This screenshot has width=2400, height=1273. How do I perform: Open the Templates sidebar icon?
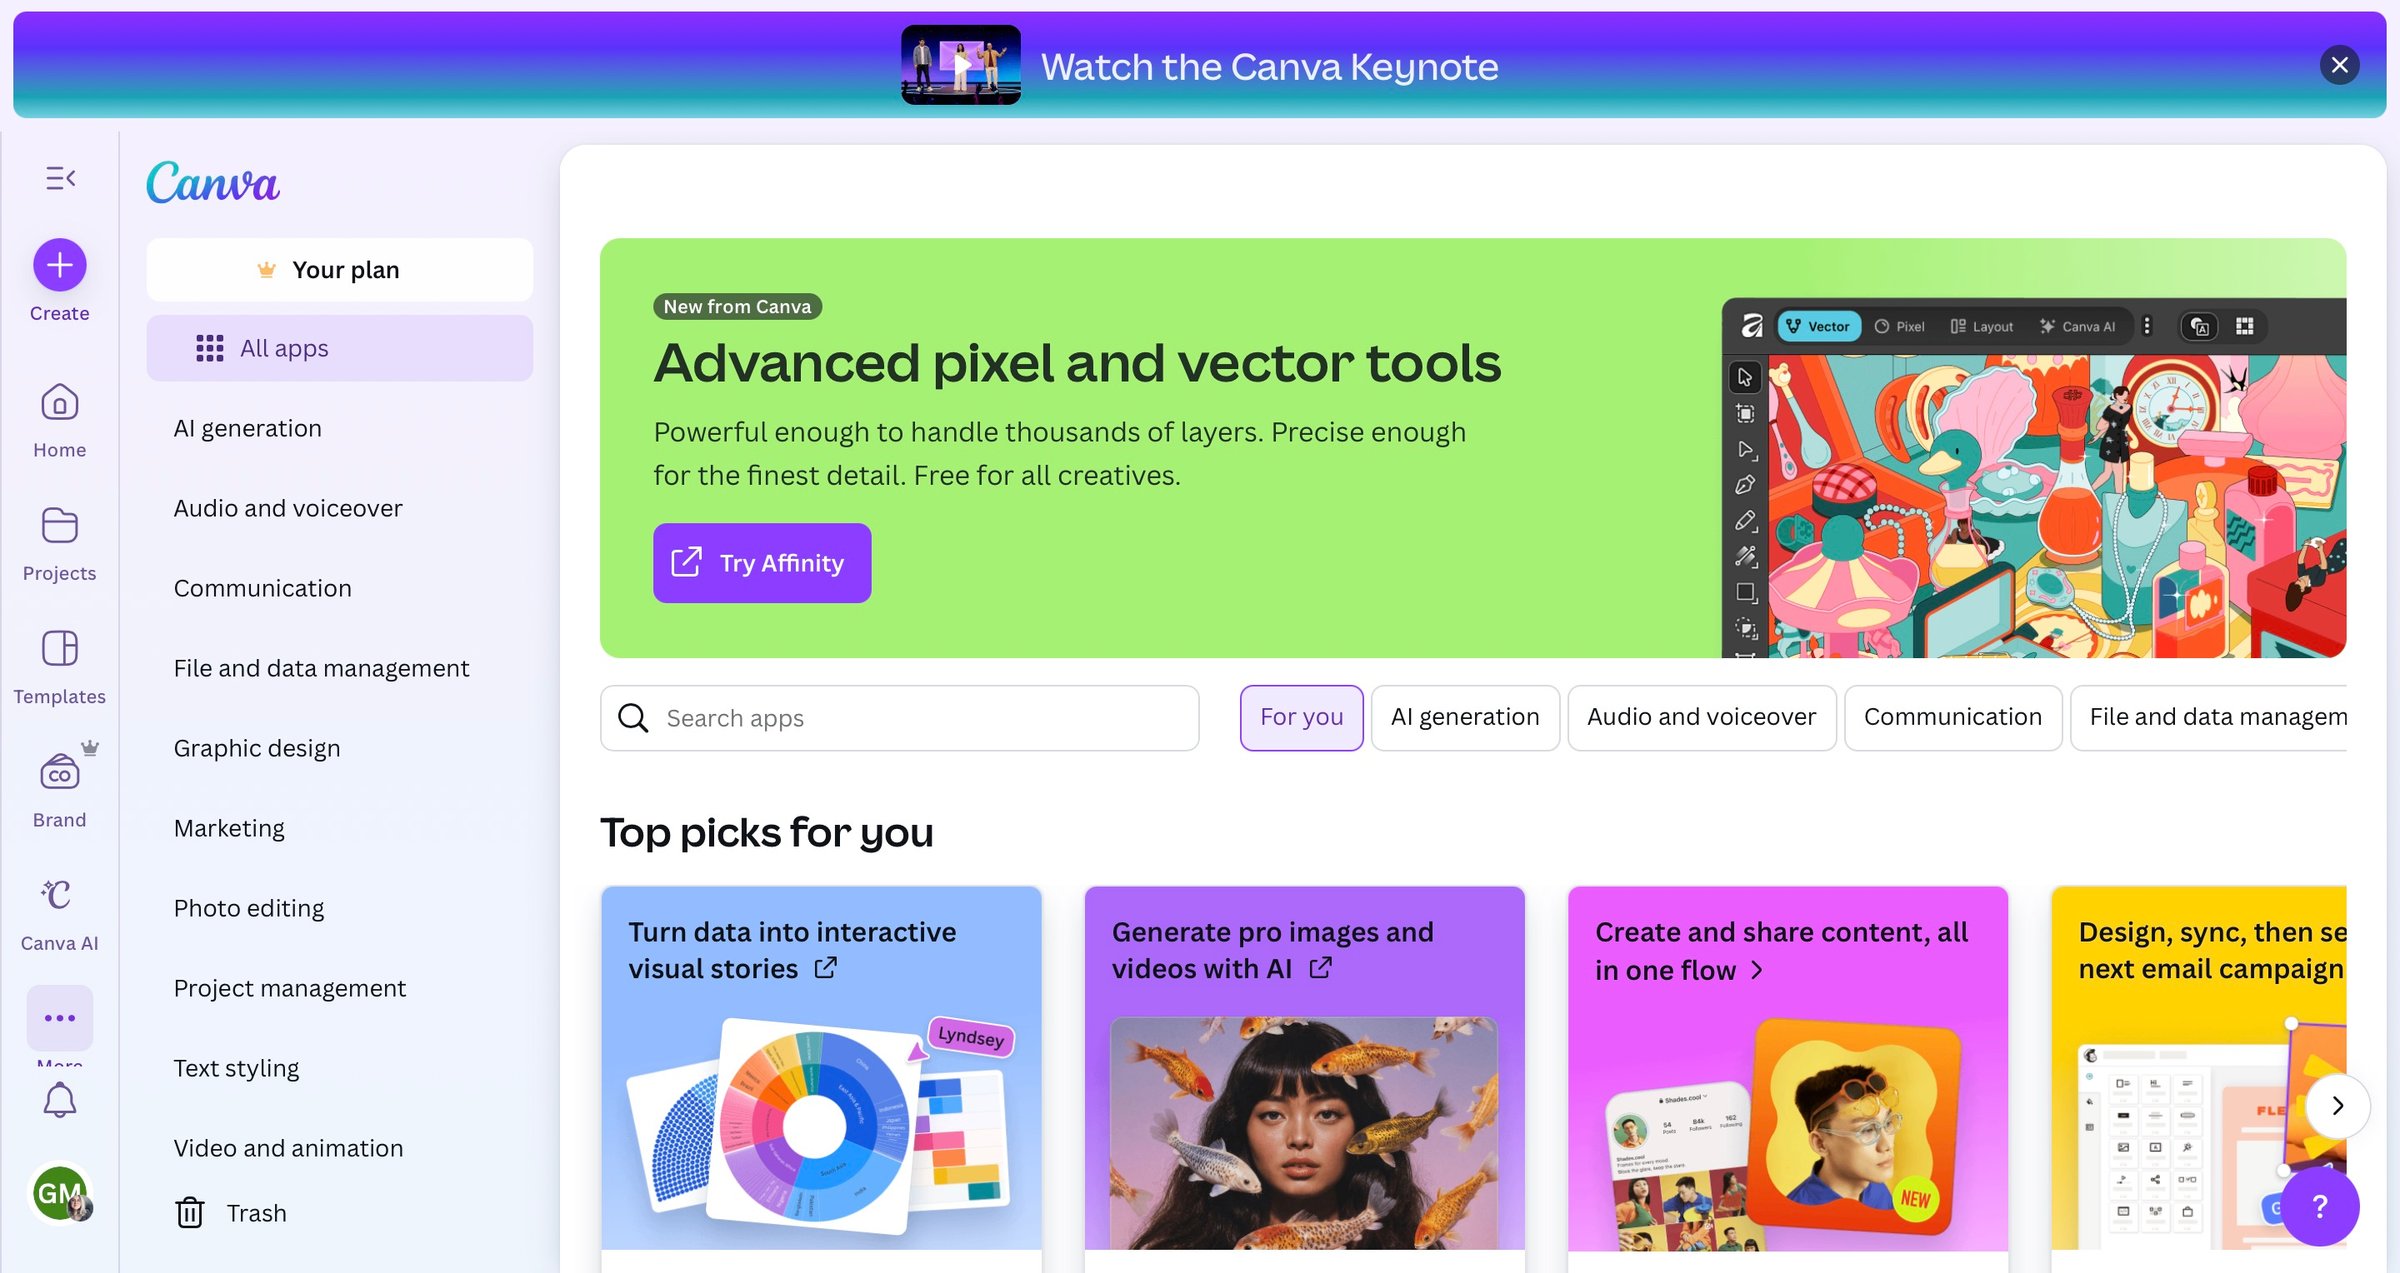pyautogui.click(x=60, y=649)
